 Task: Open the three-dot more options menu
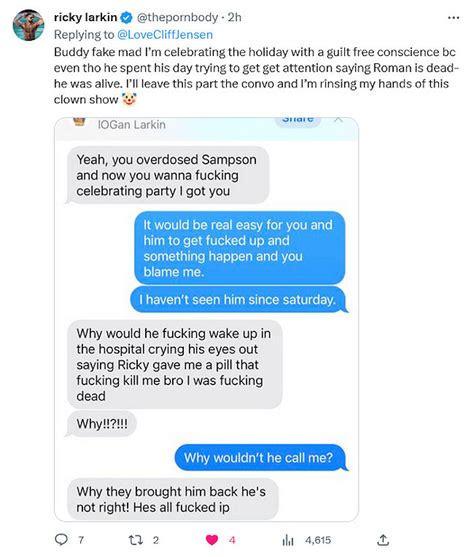(454, 17)
